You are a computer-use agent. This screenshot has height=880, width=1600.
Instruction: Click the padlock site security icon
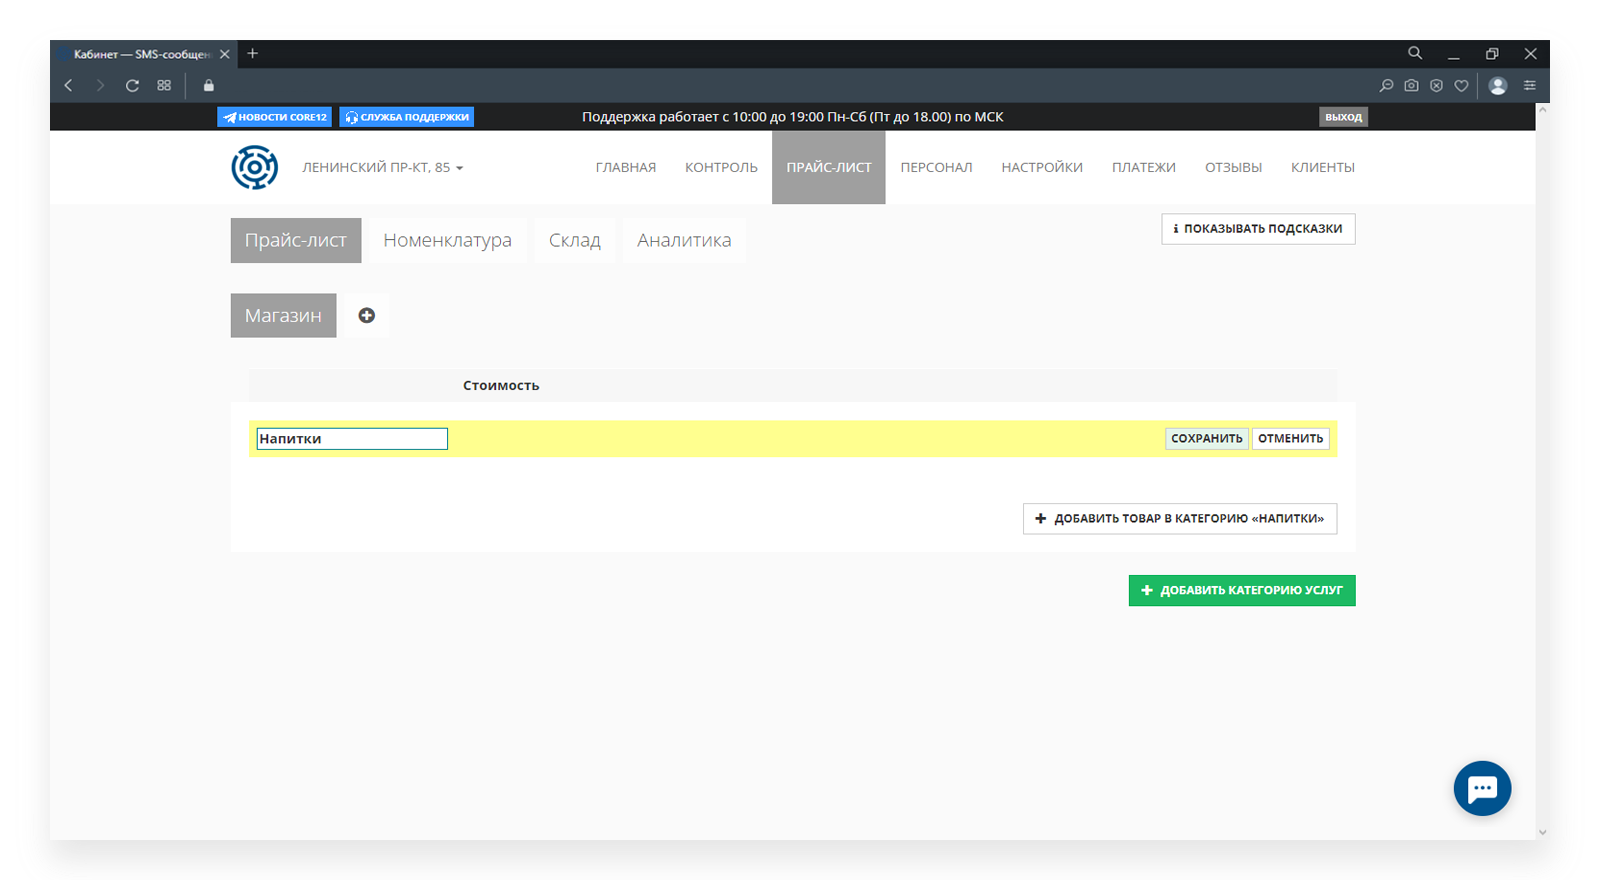(x=209, y=86)
